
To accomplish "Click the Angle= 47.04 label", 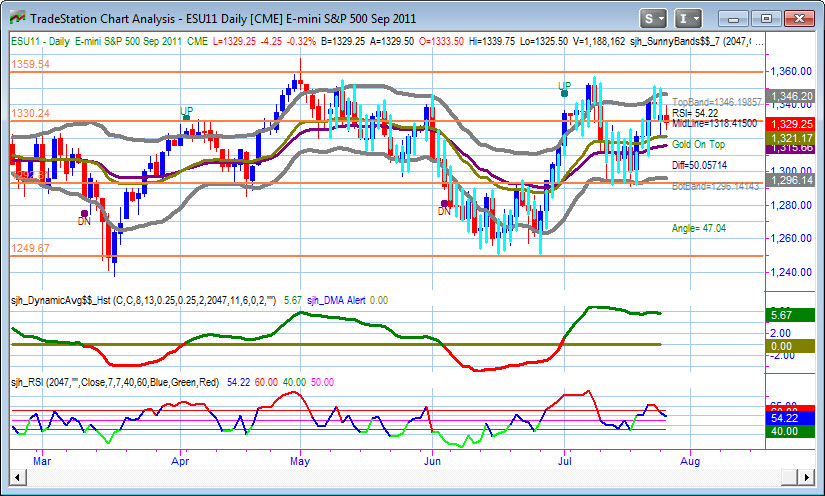I will point(699,228).
